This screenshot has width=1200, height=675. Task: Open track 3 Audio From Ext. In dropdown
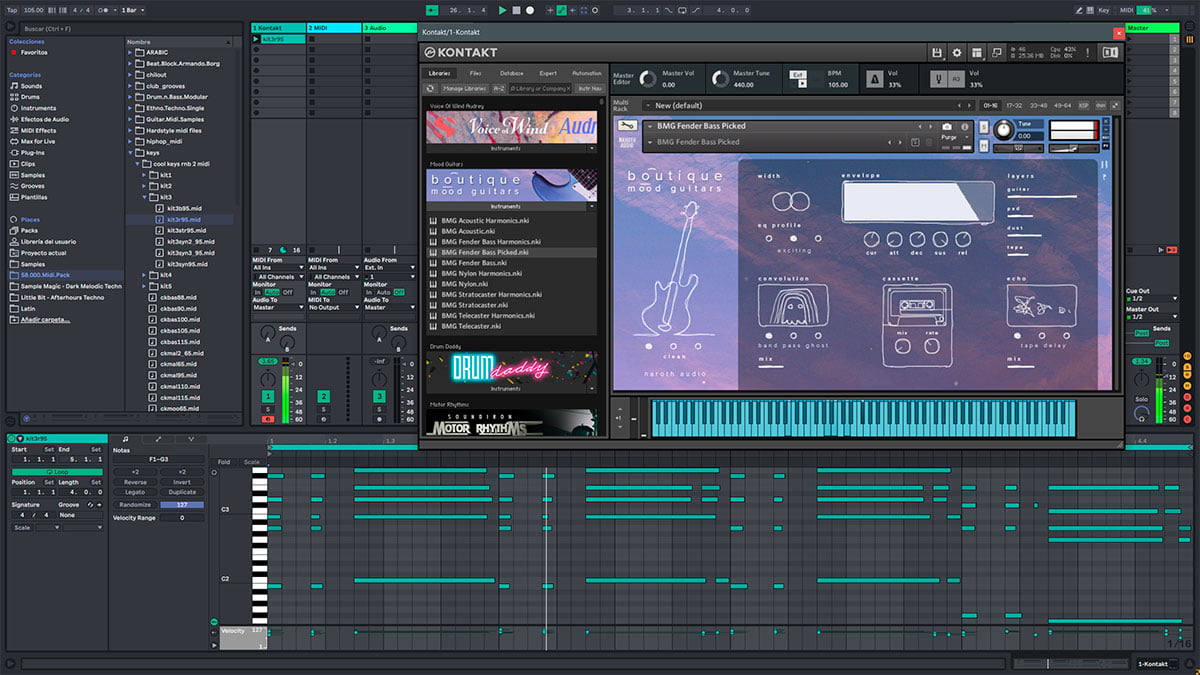coord(388,268)
